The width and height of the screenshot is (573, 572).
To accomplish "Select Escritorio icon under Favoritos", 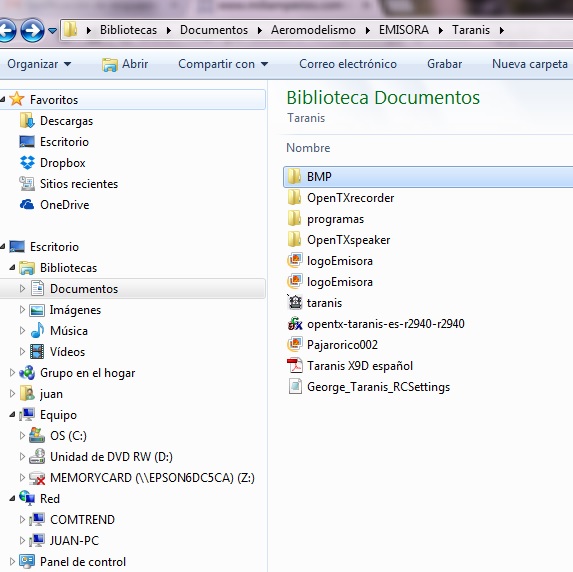I will (27, 142).
